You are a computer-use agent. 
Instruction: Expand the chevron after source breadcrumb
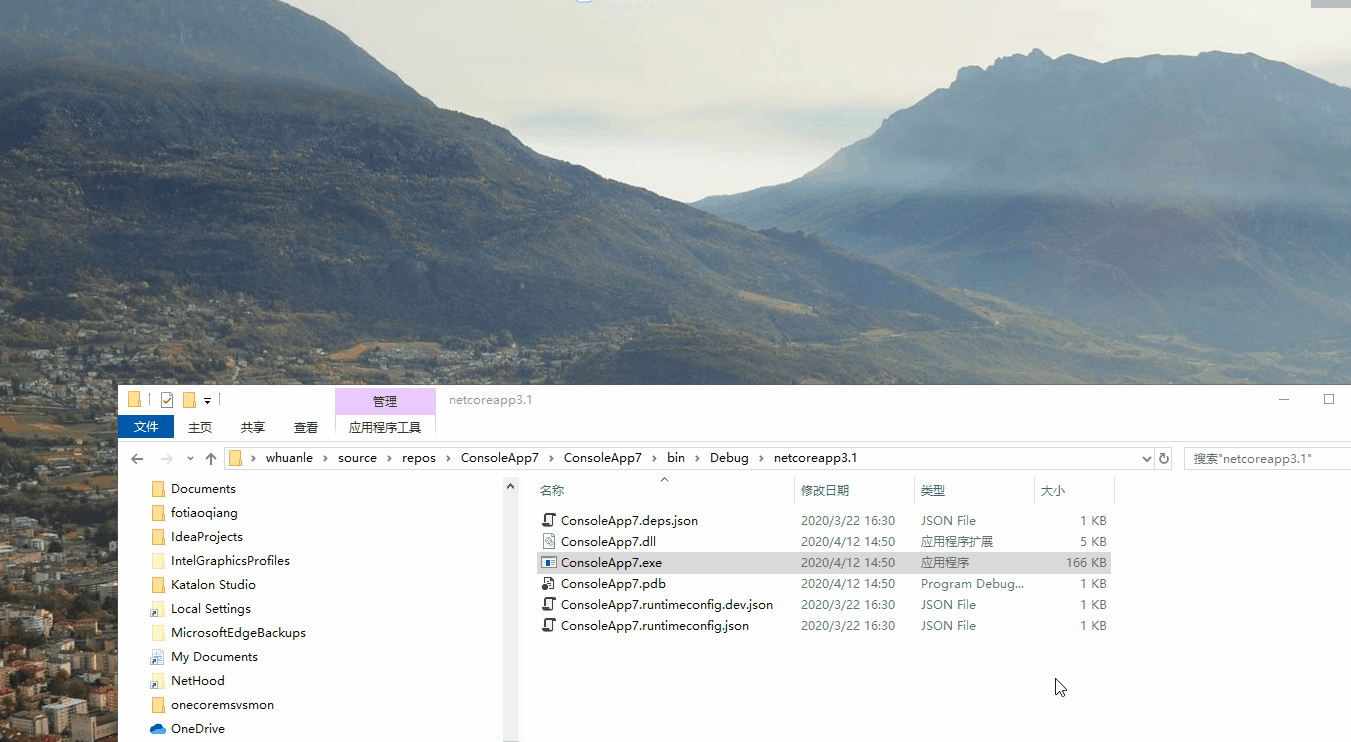389,458
